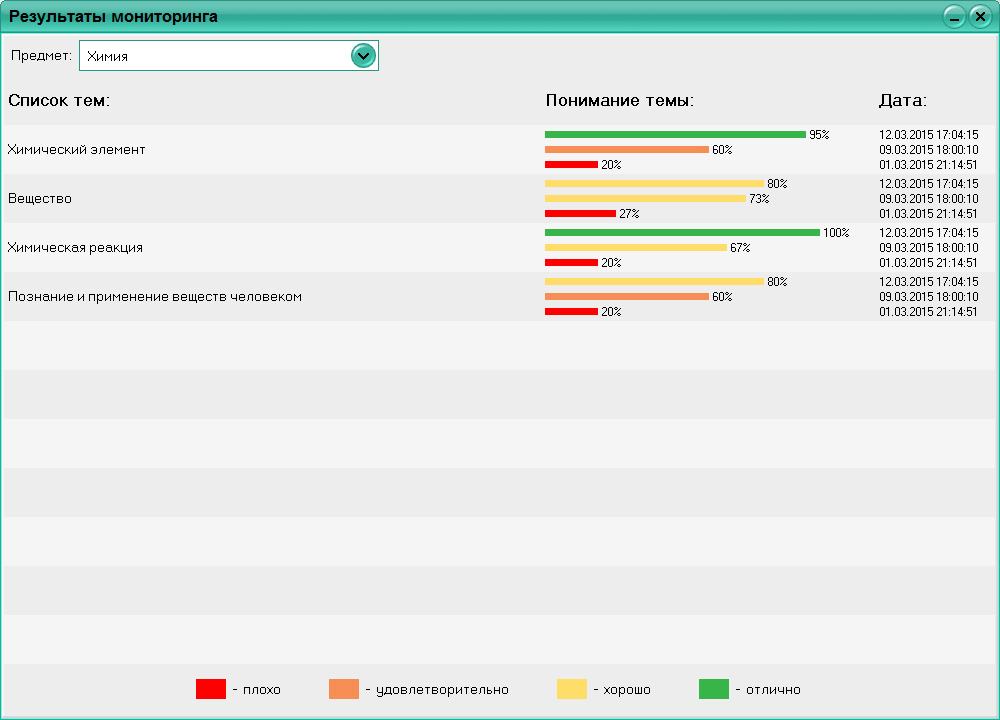Click the Понимание темы header
This screenshot has height=720, width=1000.
(619, 100)
